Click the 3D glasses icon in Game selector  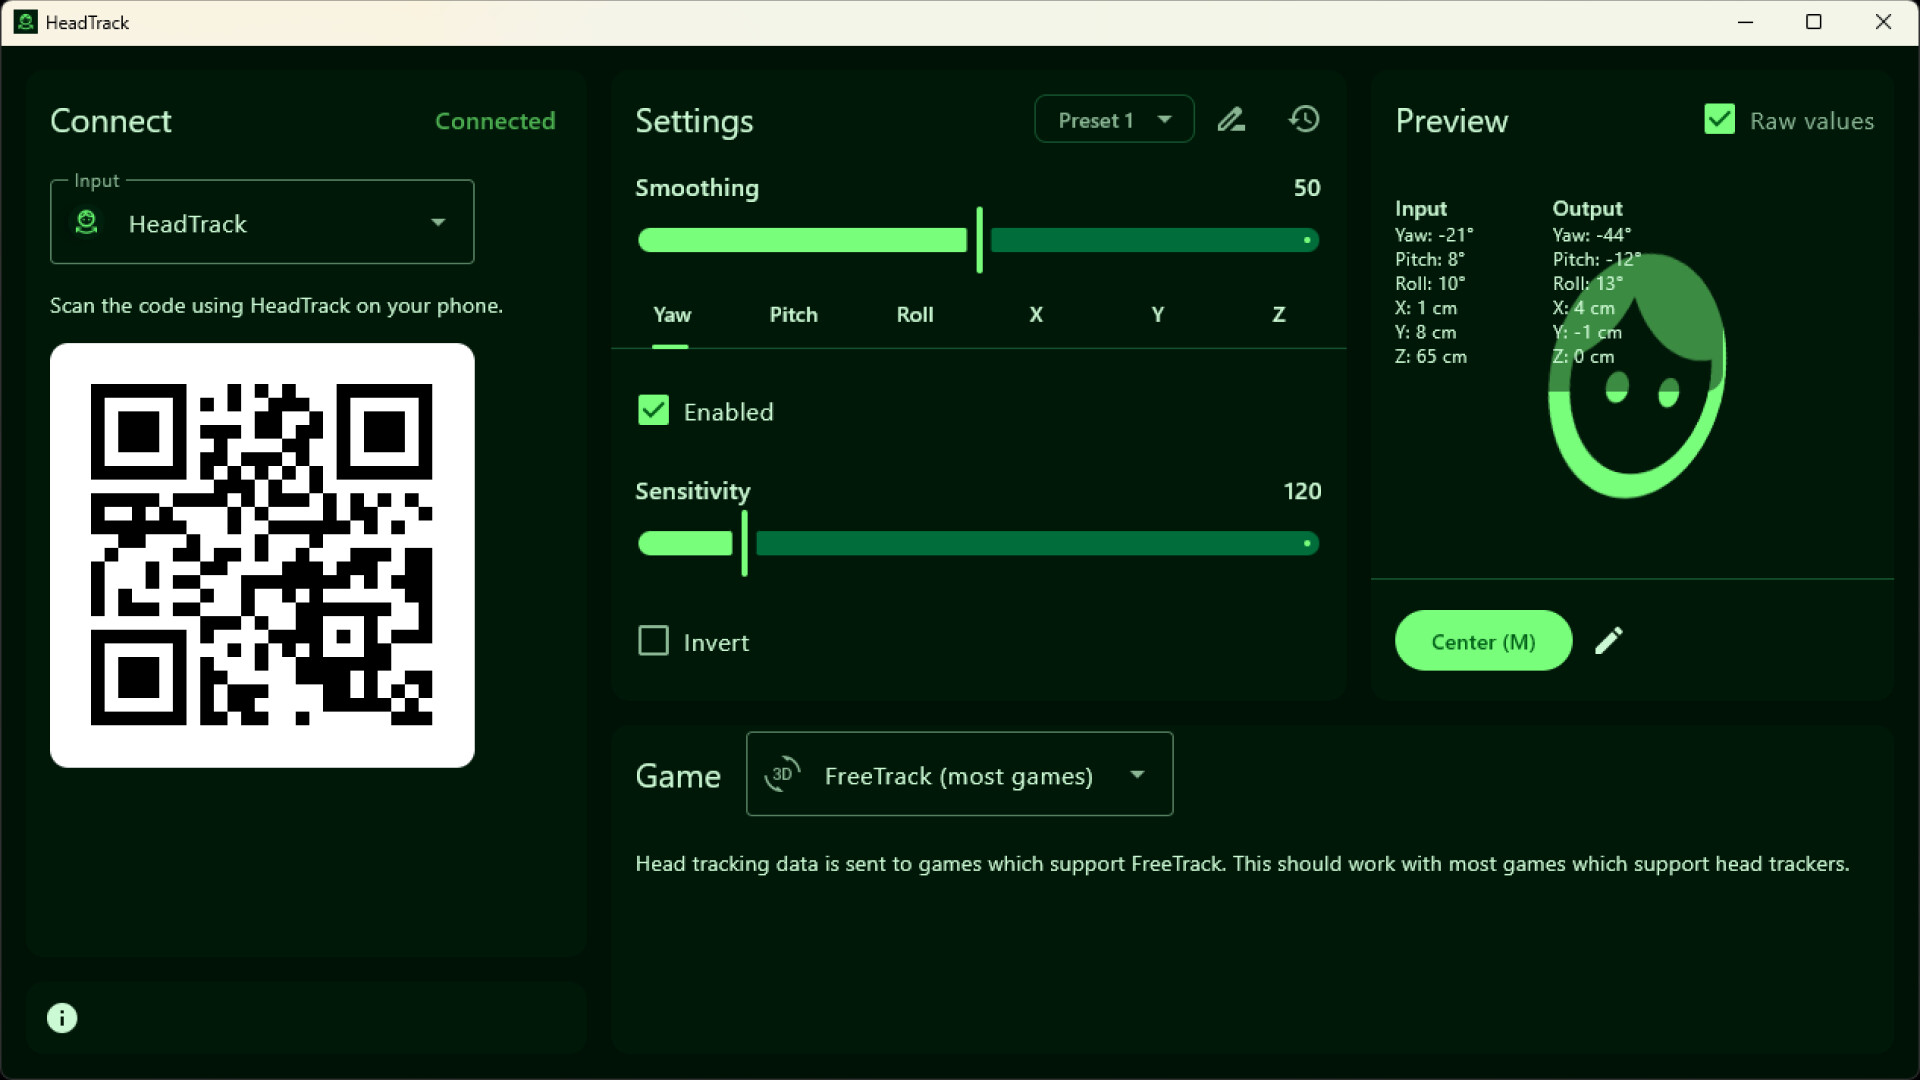click(783, 774)
